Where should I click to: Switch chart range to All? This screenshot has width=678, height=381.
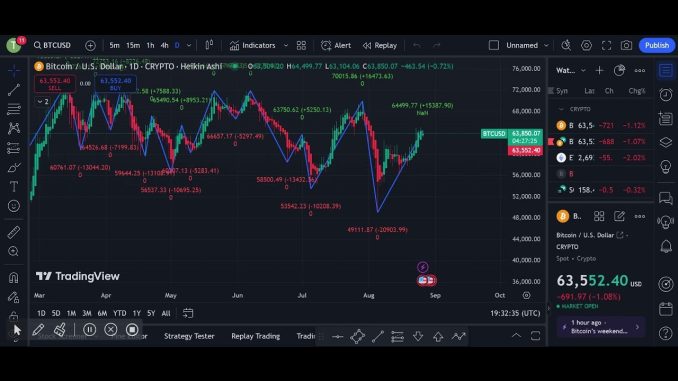point(166,313)
